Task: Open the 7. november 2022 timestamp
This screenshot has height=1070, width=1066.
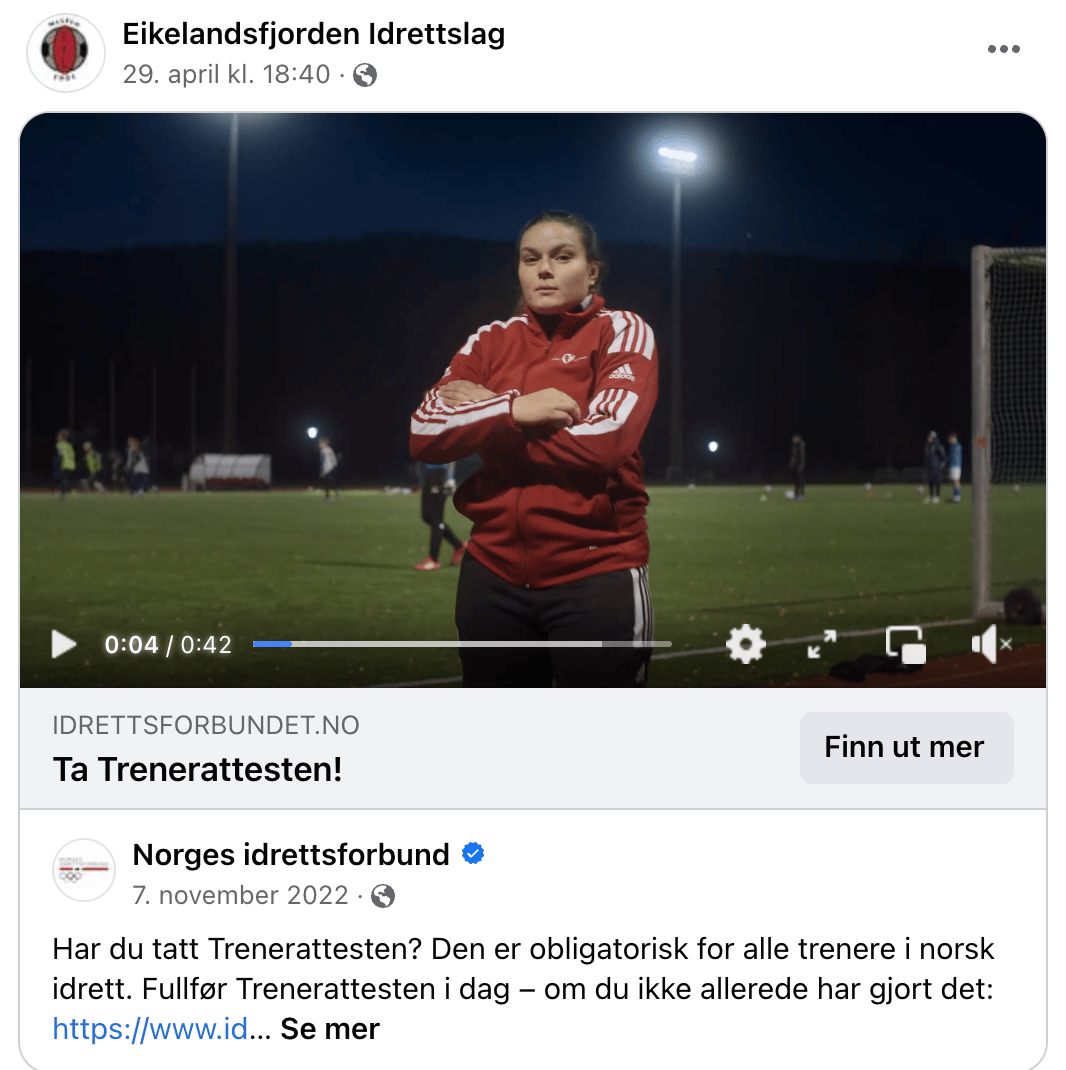Action: click(x=240, y=895)
